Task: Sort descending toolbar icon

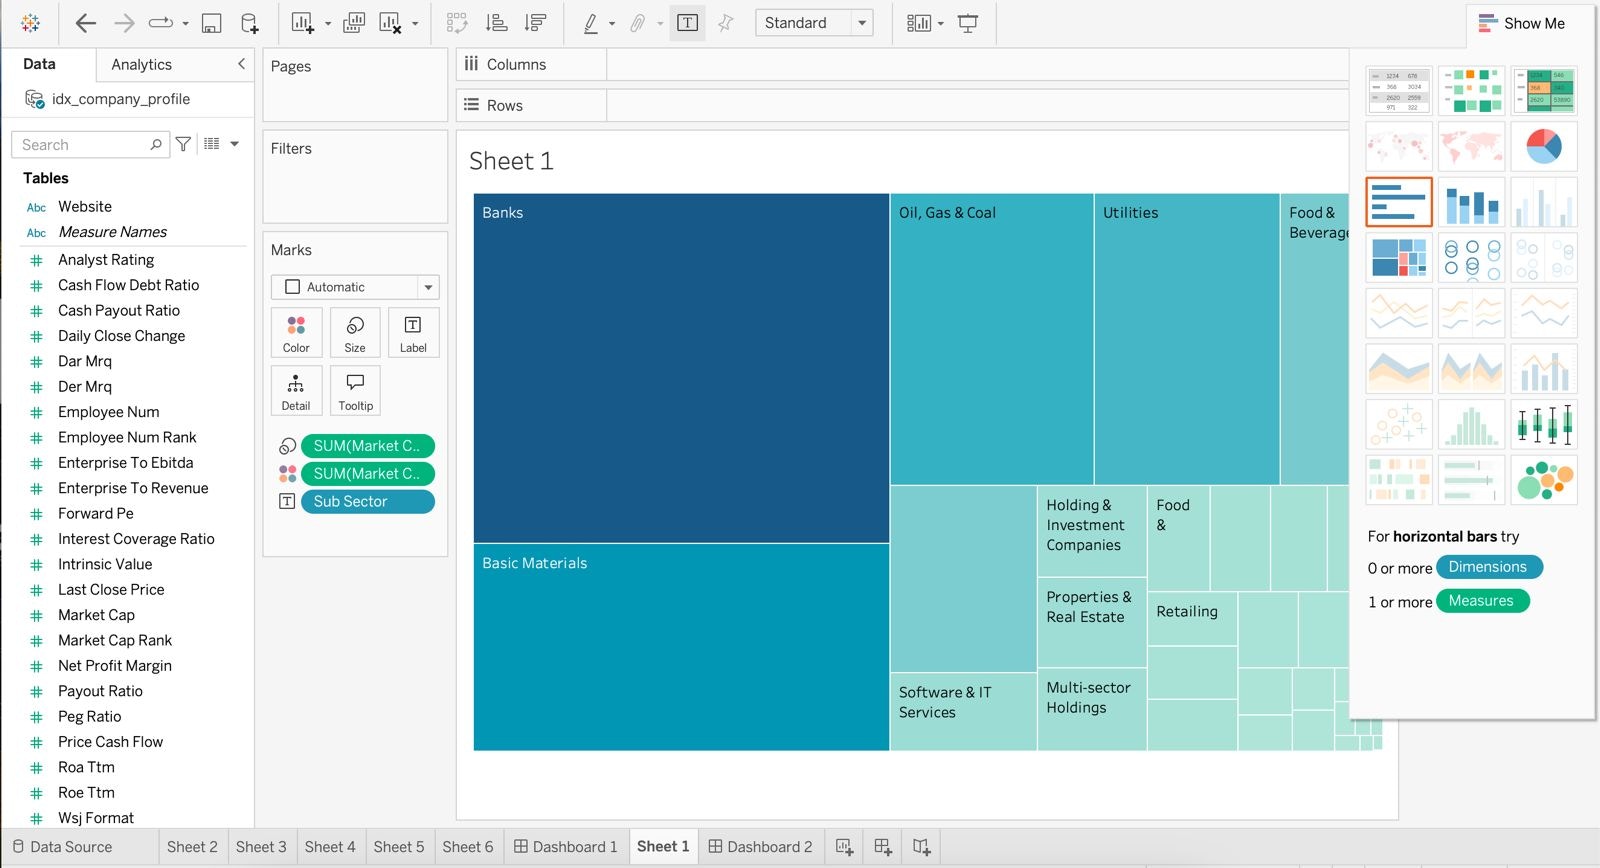Action: [535, 23]
